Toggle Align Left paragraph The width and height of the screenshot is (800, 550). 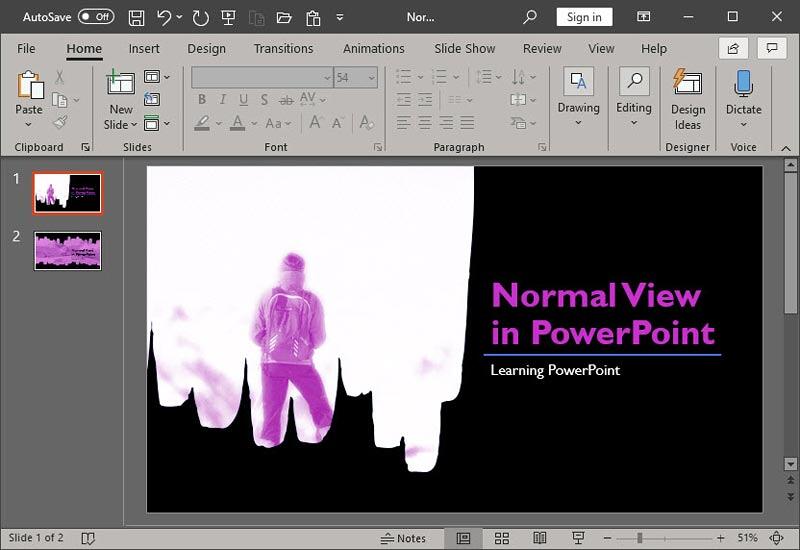[x=404, y=122]
